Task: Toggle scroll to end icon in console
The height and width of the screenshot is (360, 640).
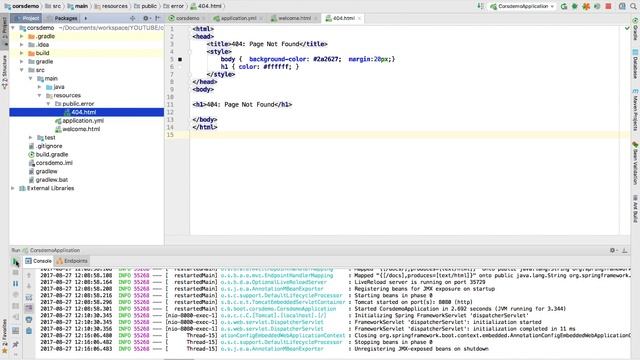Action: [x=29, y=308]
